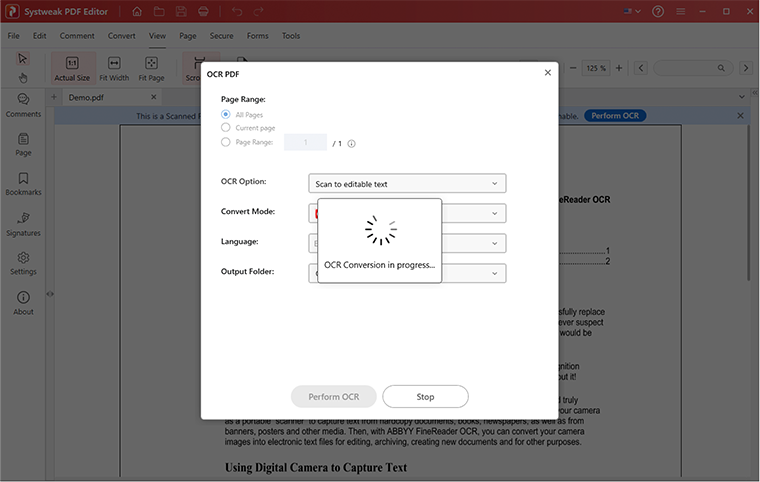The width and height of the screenshot is (760, 482).
Task: Add a new tab with plus icon
Action: click(x=54, y=97)
